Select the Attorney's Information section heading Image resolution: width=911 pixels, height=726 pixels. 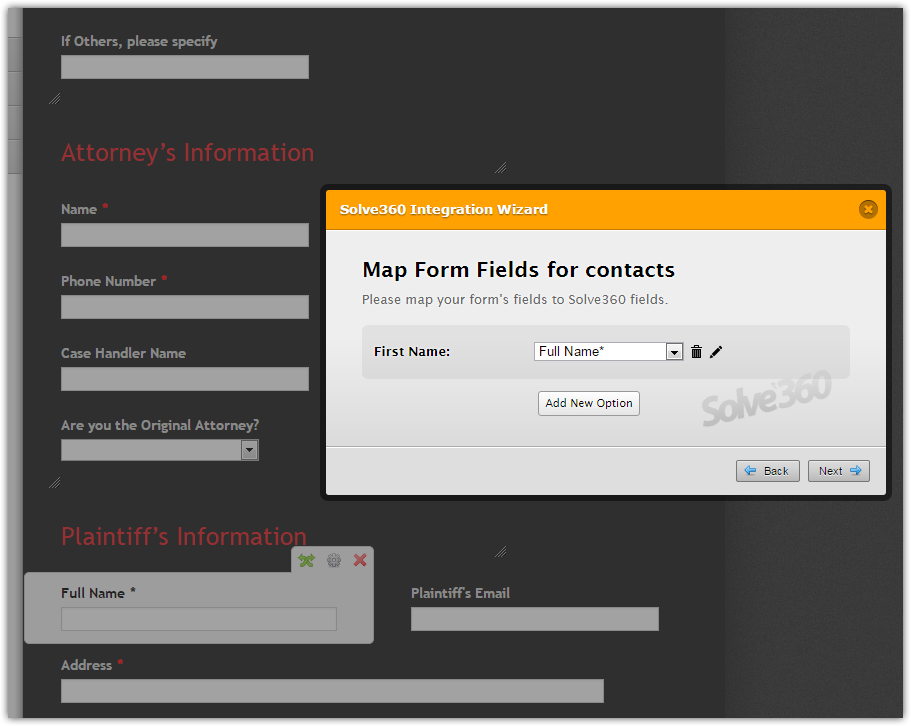pos(188,153)
